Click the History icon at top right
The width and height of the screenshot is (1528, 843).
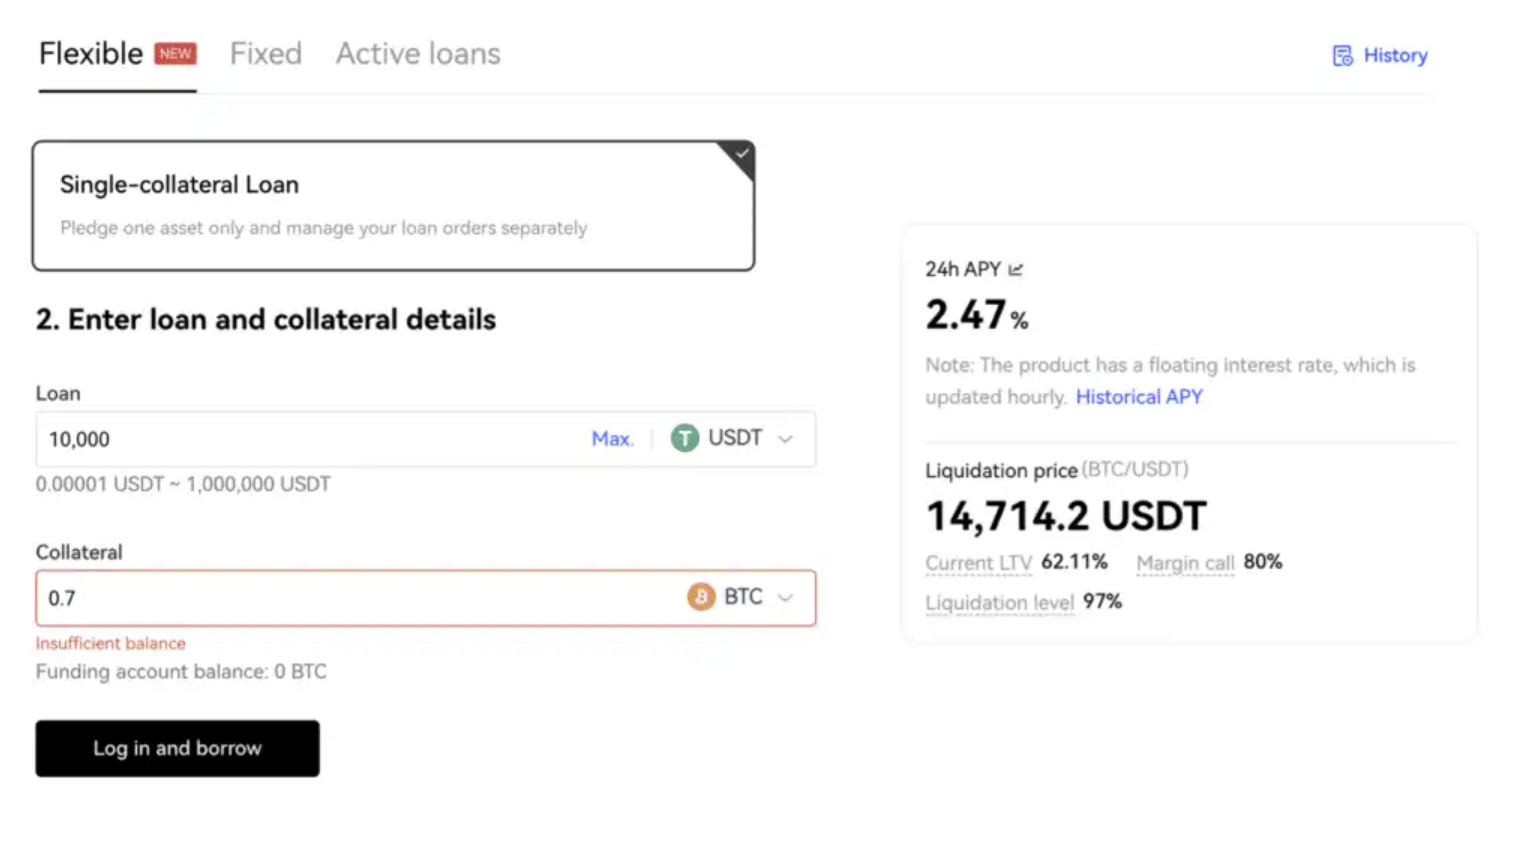1341,56
